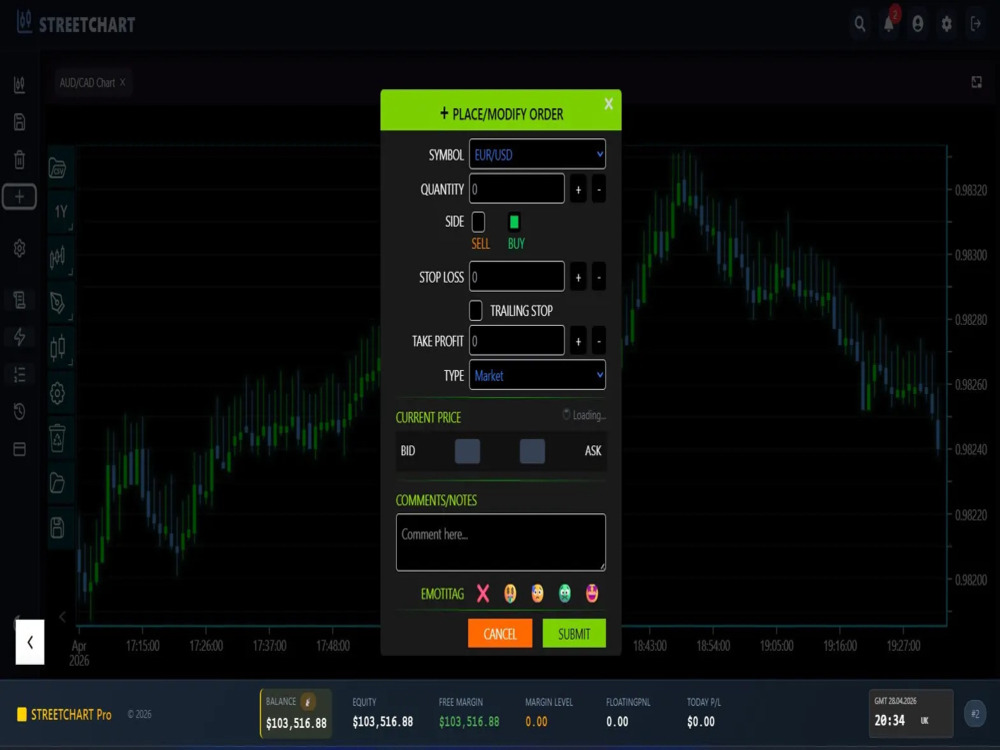Enable the Trailing Stop checkbox

coord(476,311)
